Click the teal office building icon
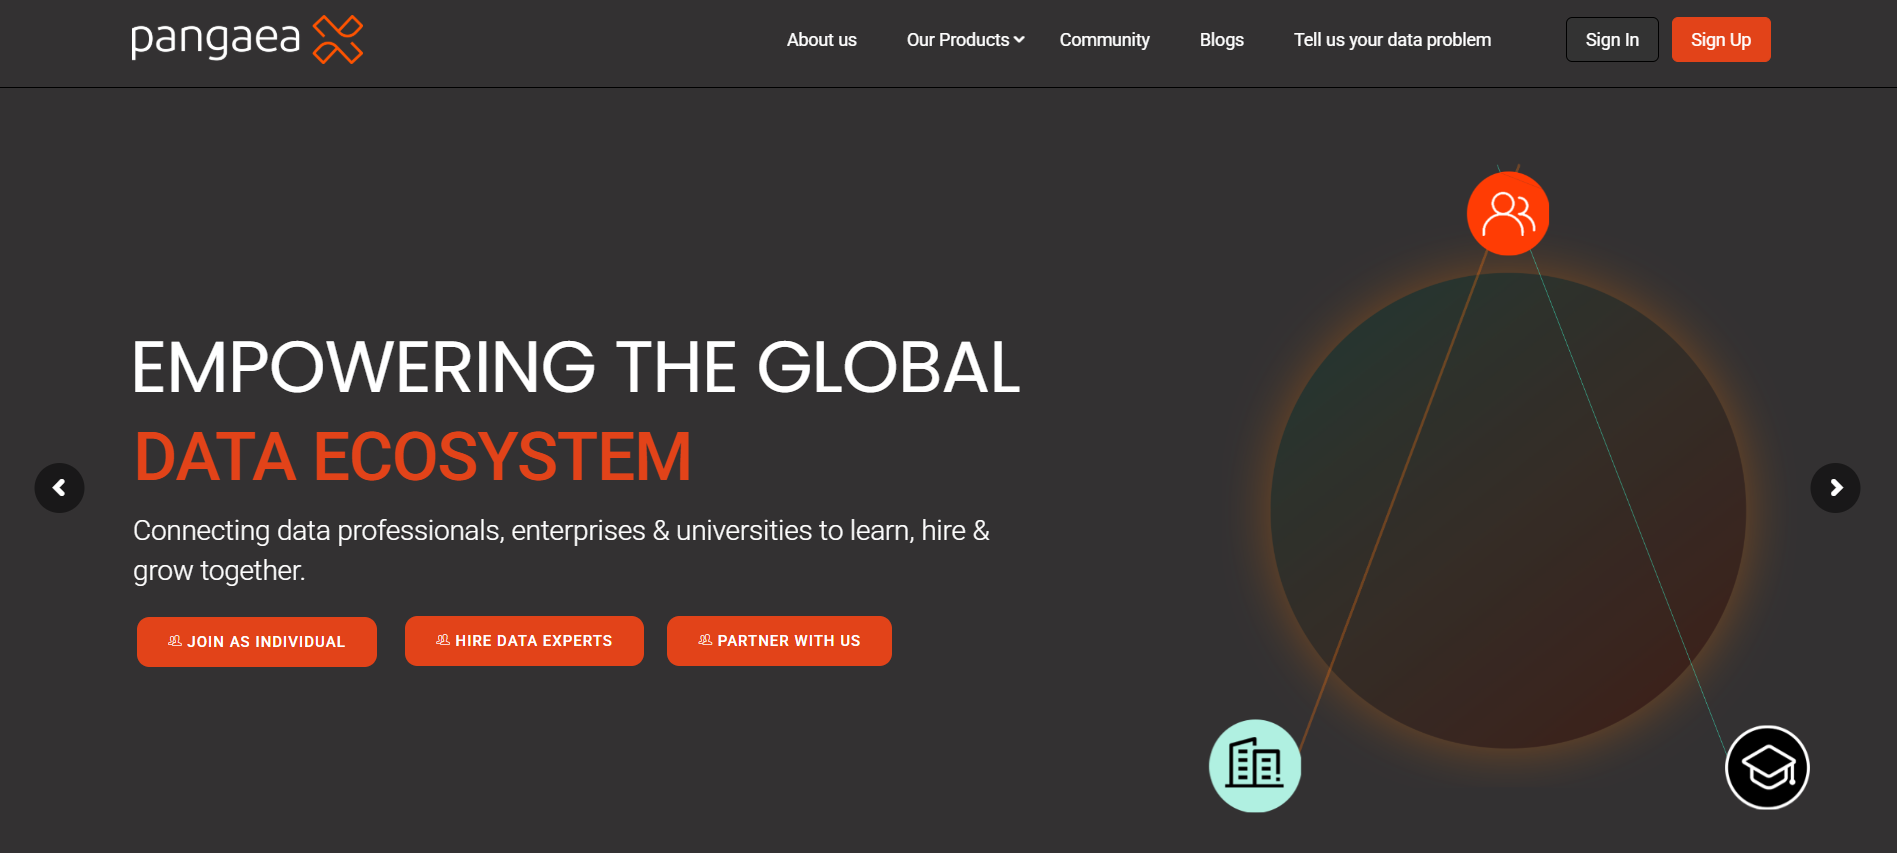The image size is (1897, 853). pos(1255,766)
